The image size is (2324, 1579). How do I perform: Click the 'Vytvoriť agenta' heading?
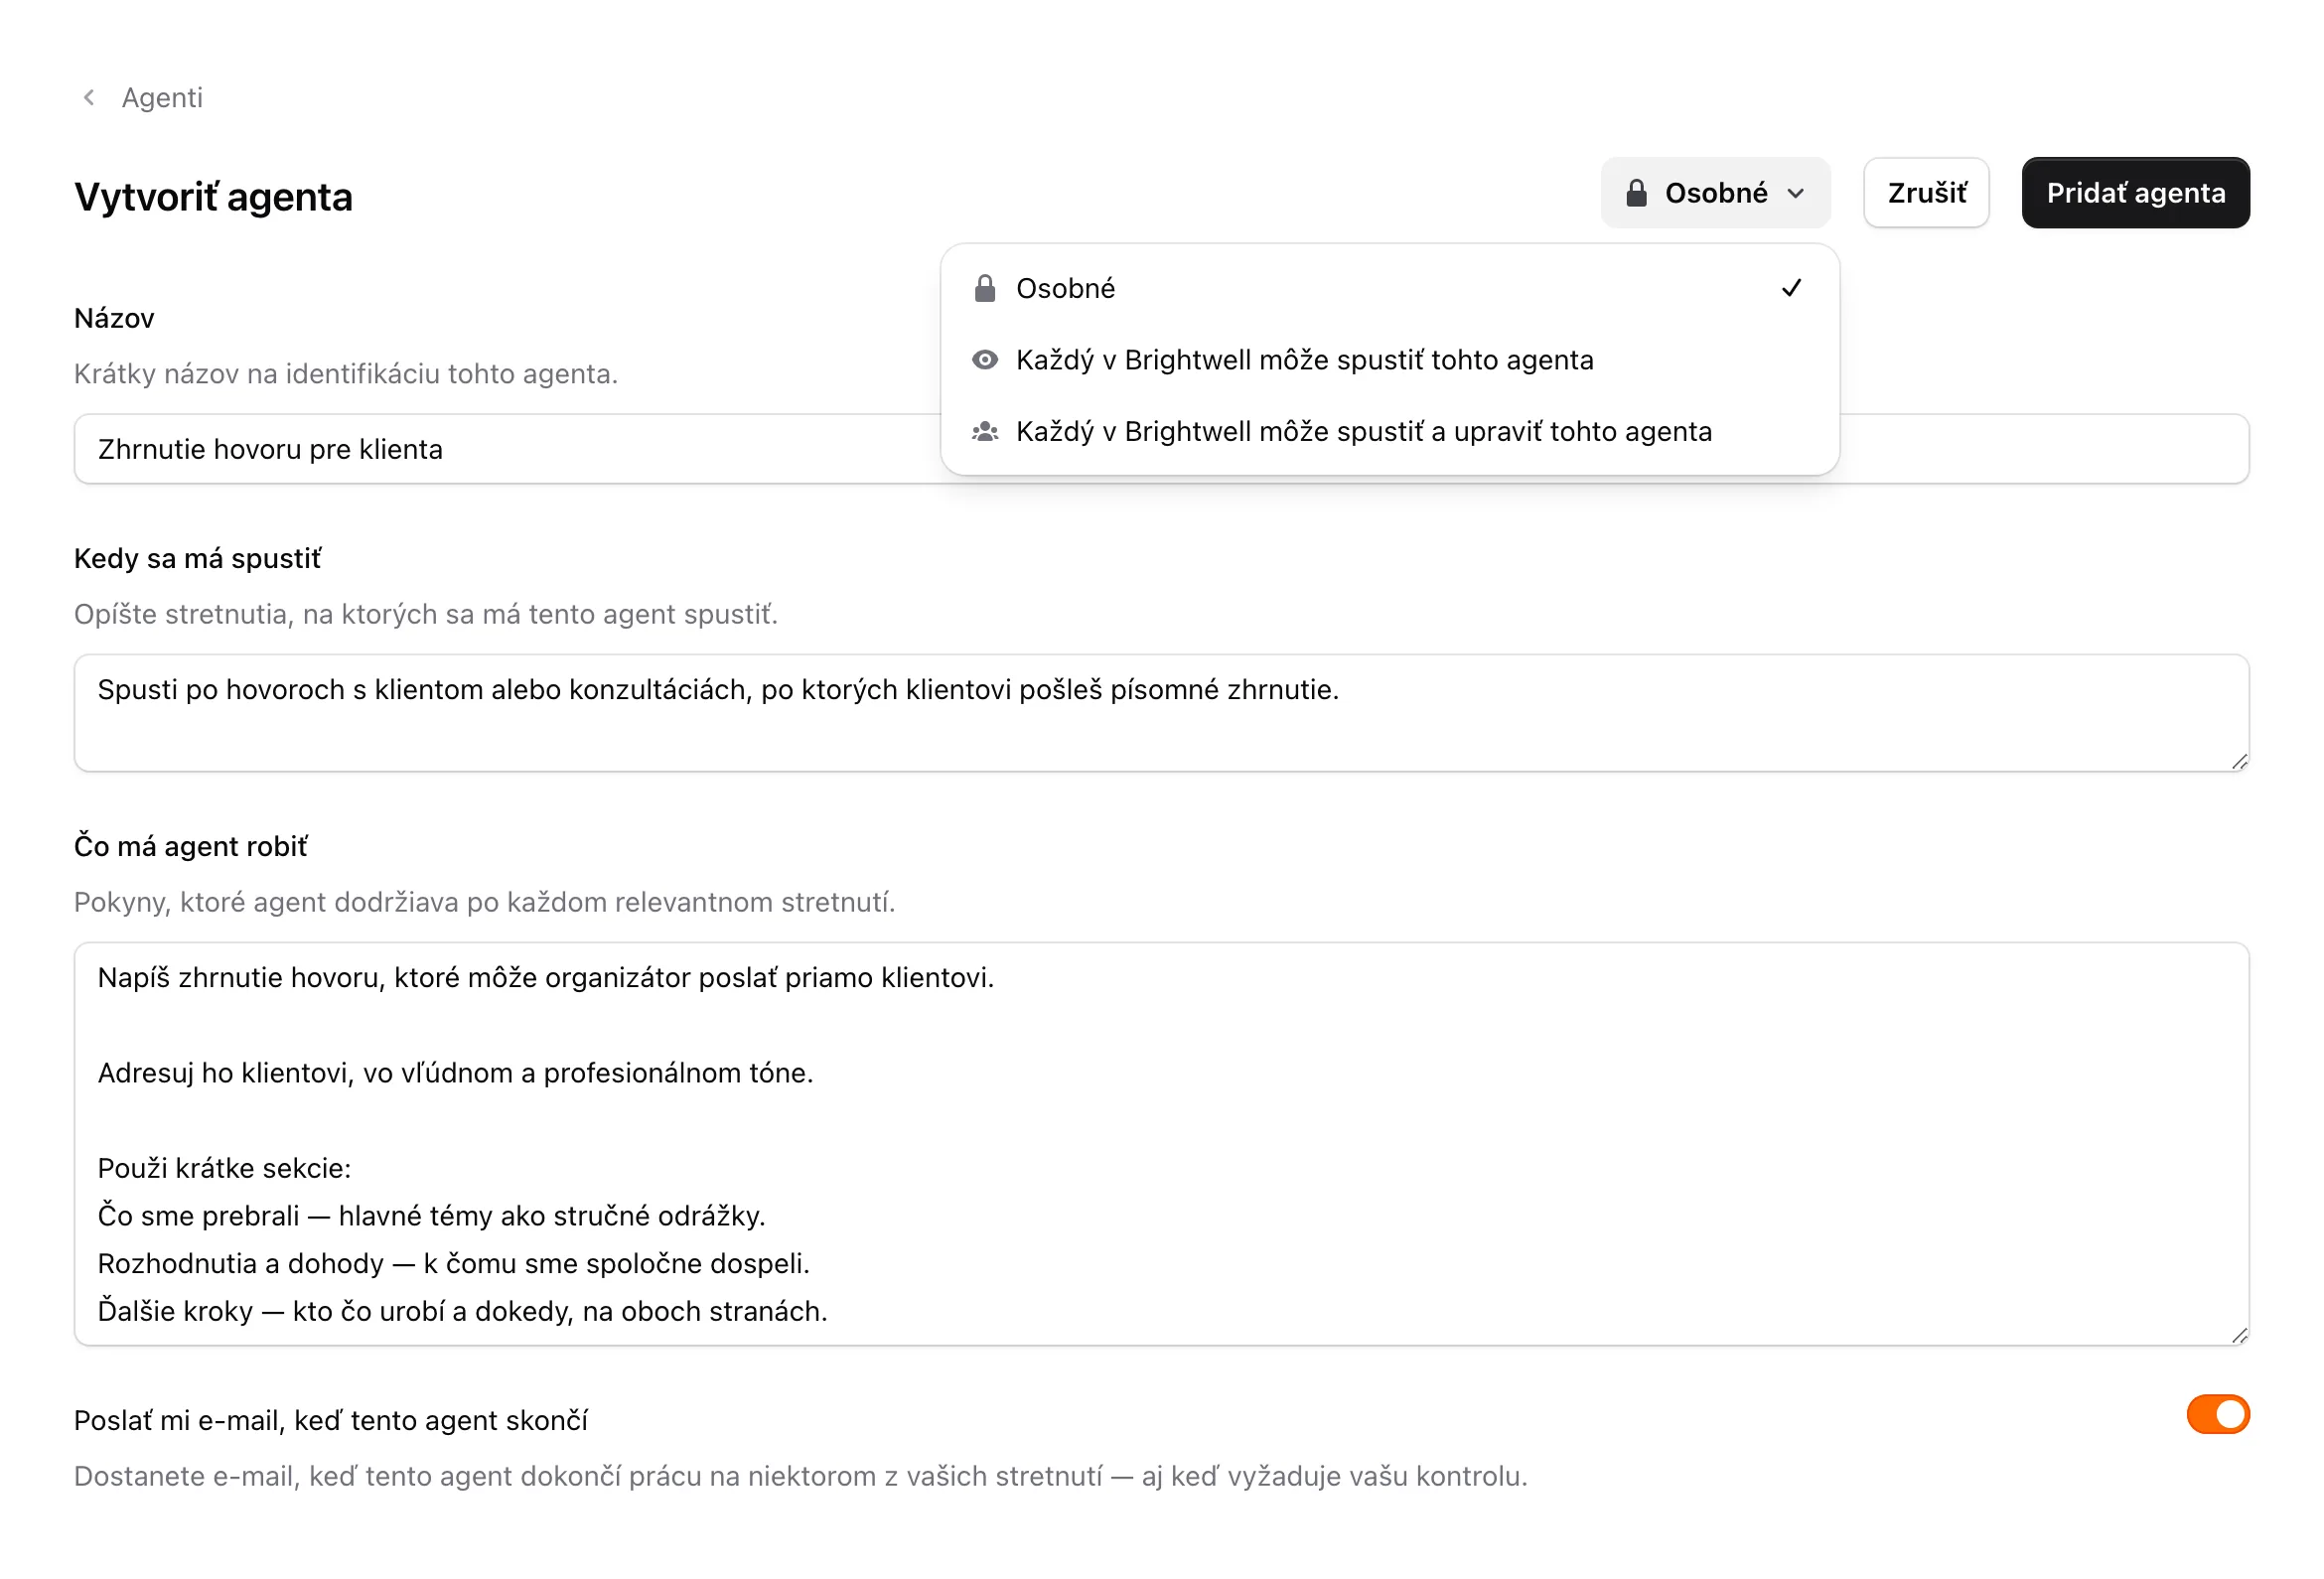213,196
